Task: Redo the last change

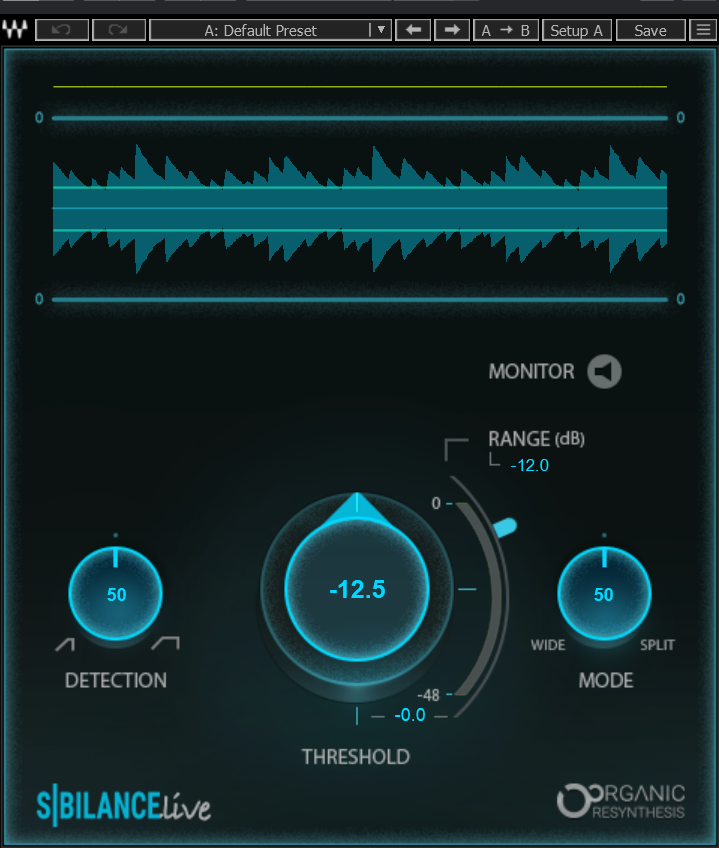Action: tap(119, 30)
